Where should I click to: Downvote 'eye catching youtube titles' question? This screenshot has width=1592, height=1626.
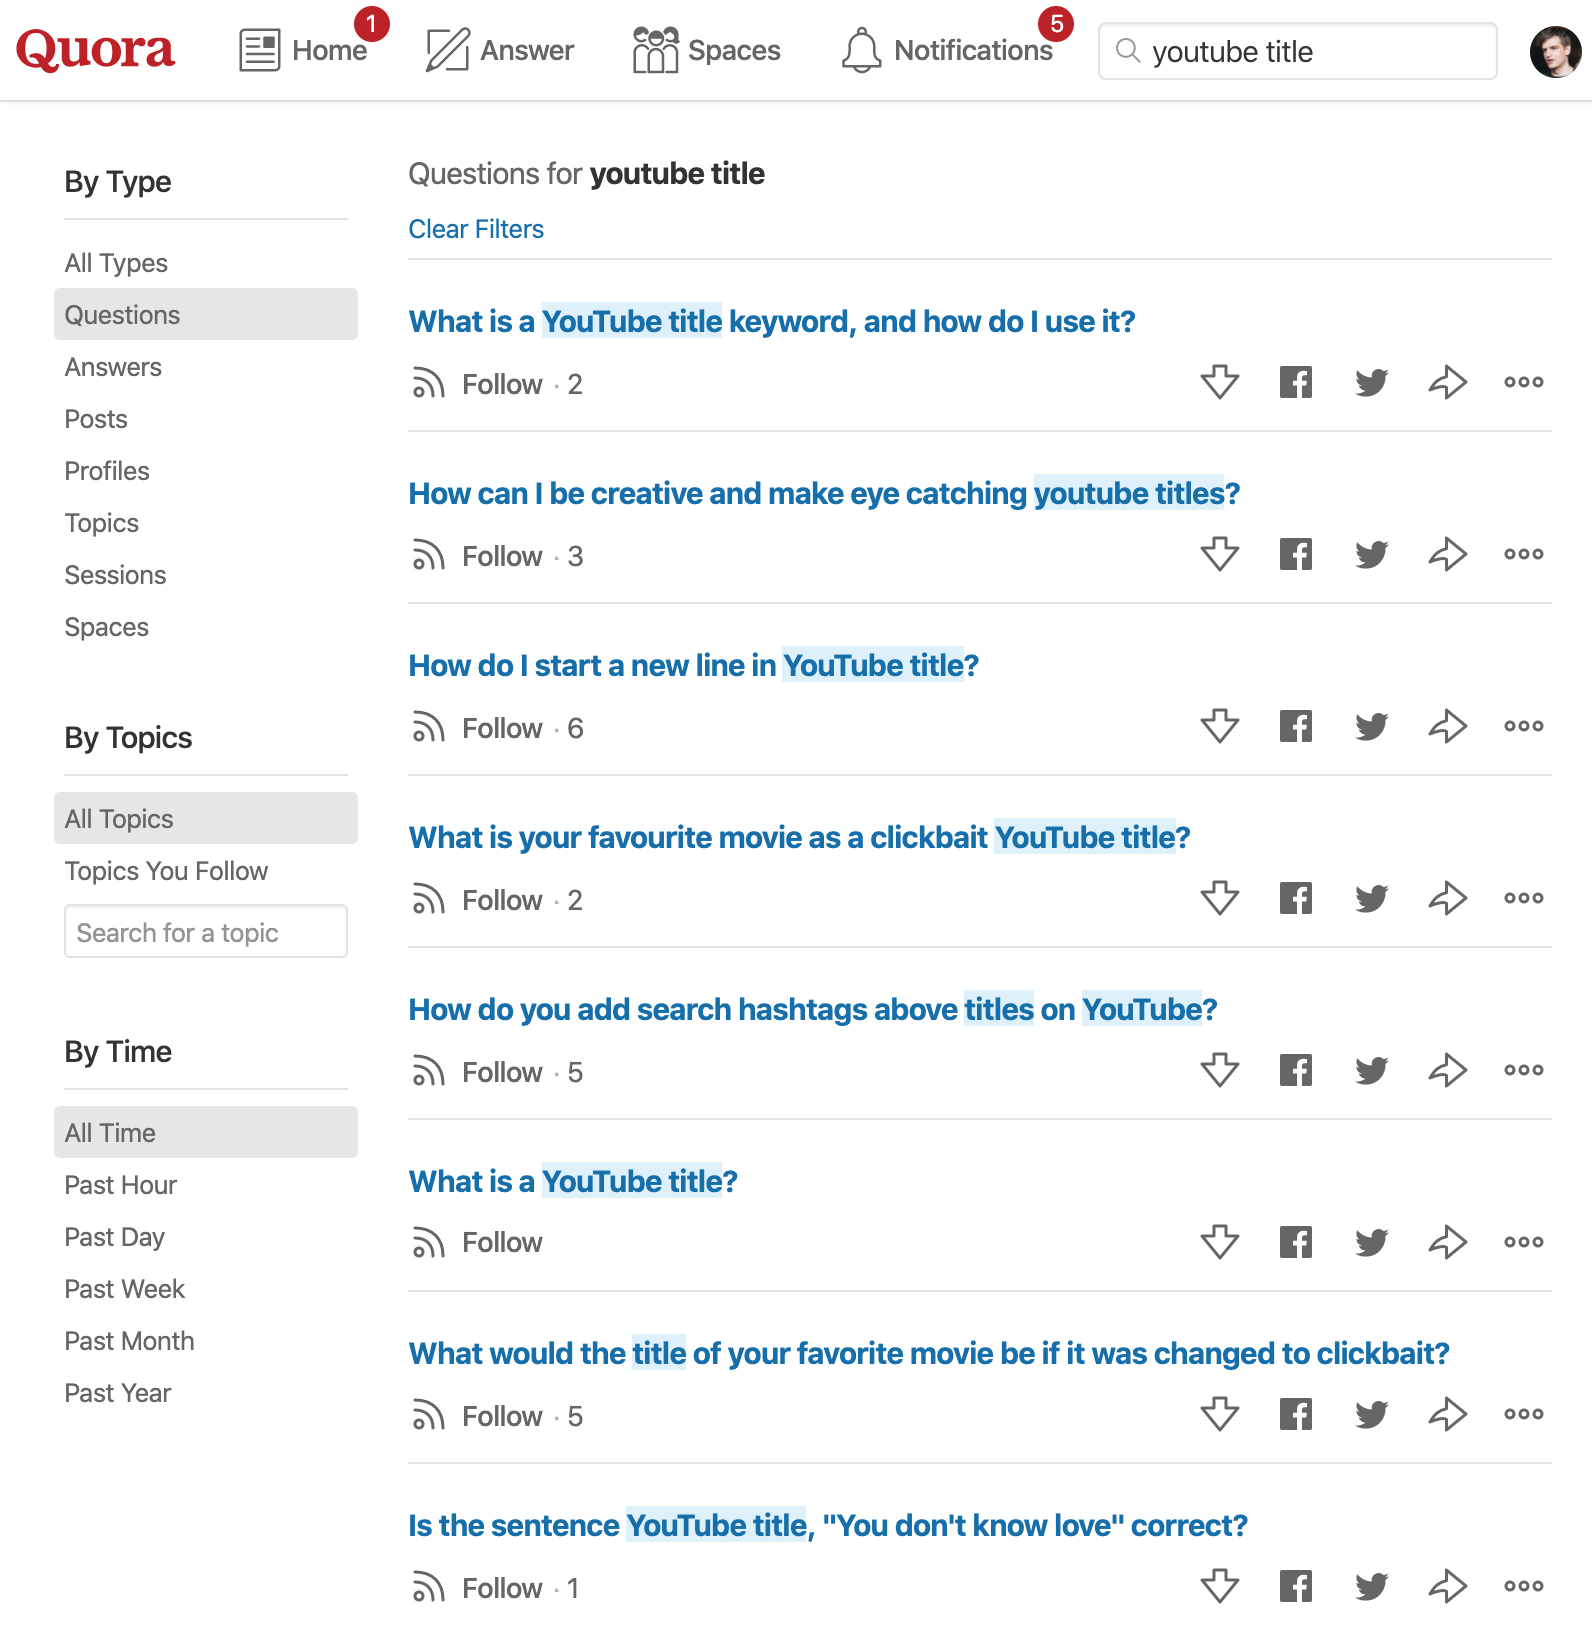point(1220,554)
